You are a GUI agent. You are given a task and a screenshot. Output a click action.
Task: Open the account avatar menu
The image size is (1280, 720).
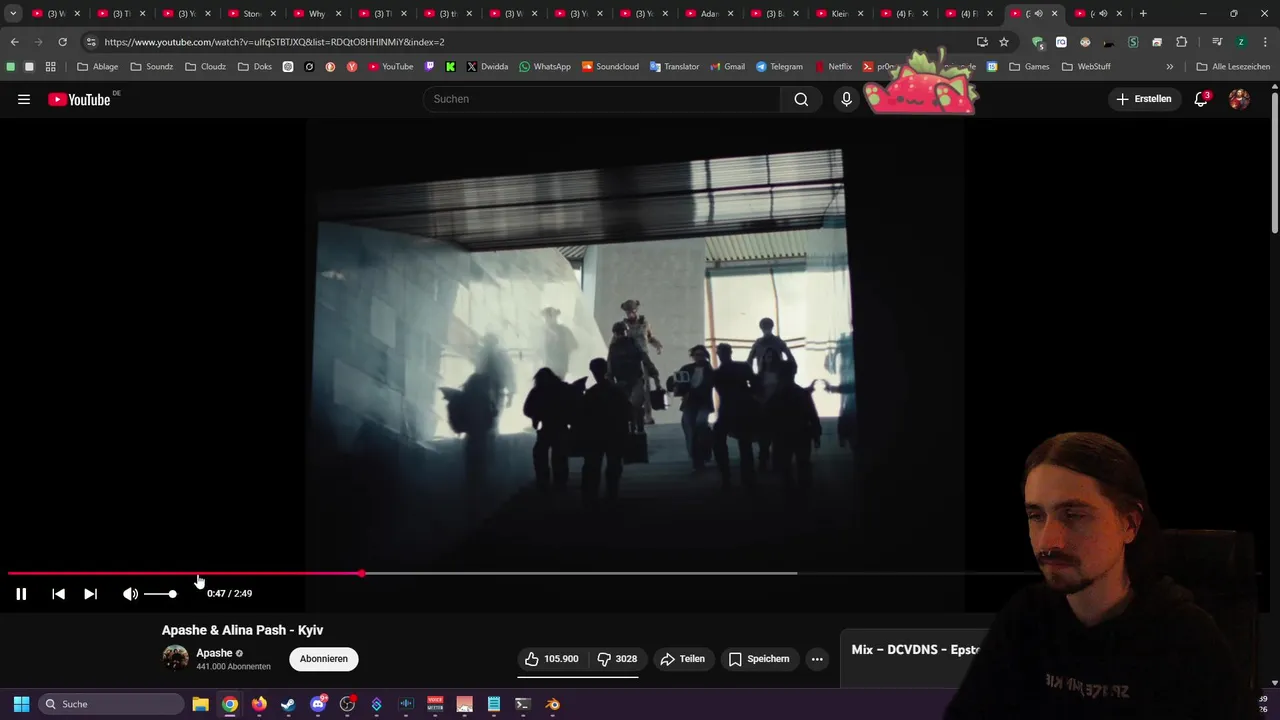(1239, 99)
